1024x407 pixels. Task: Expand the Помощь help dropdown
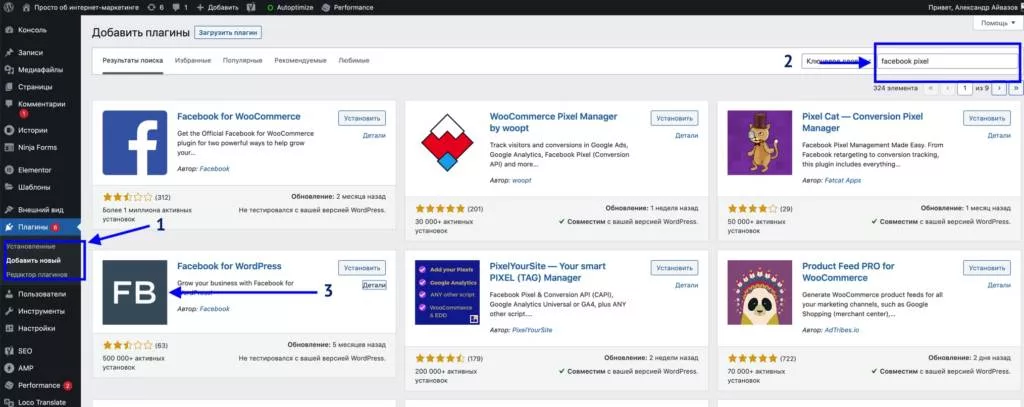tap(997, 23)
